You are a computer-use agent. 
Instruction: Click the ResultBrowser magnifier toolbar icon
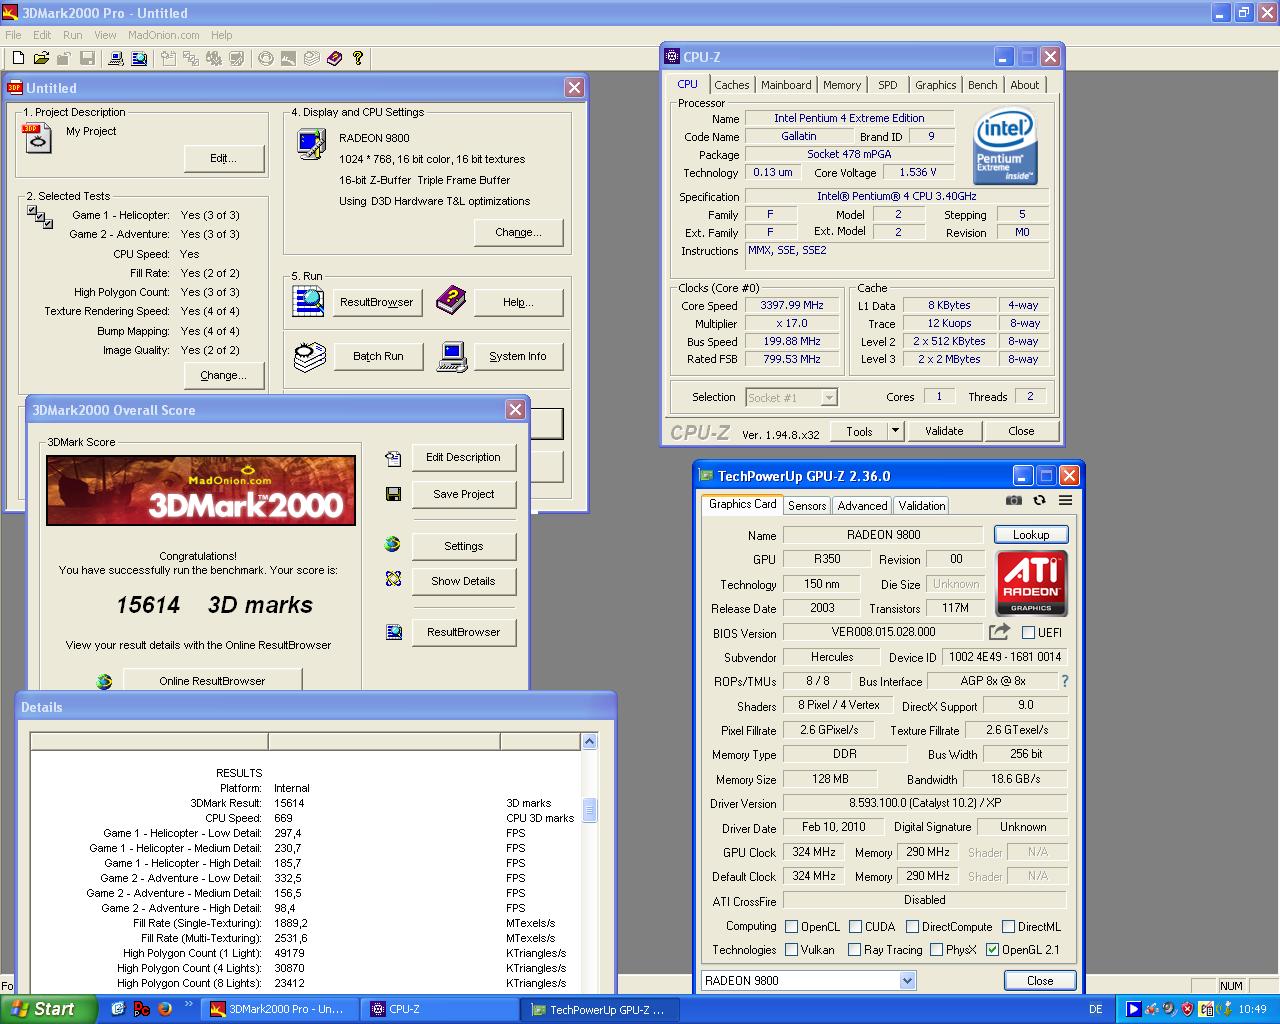(x=139, y=58)
